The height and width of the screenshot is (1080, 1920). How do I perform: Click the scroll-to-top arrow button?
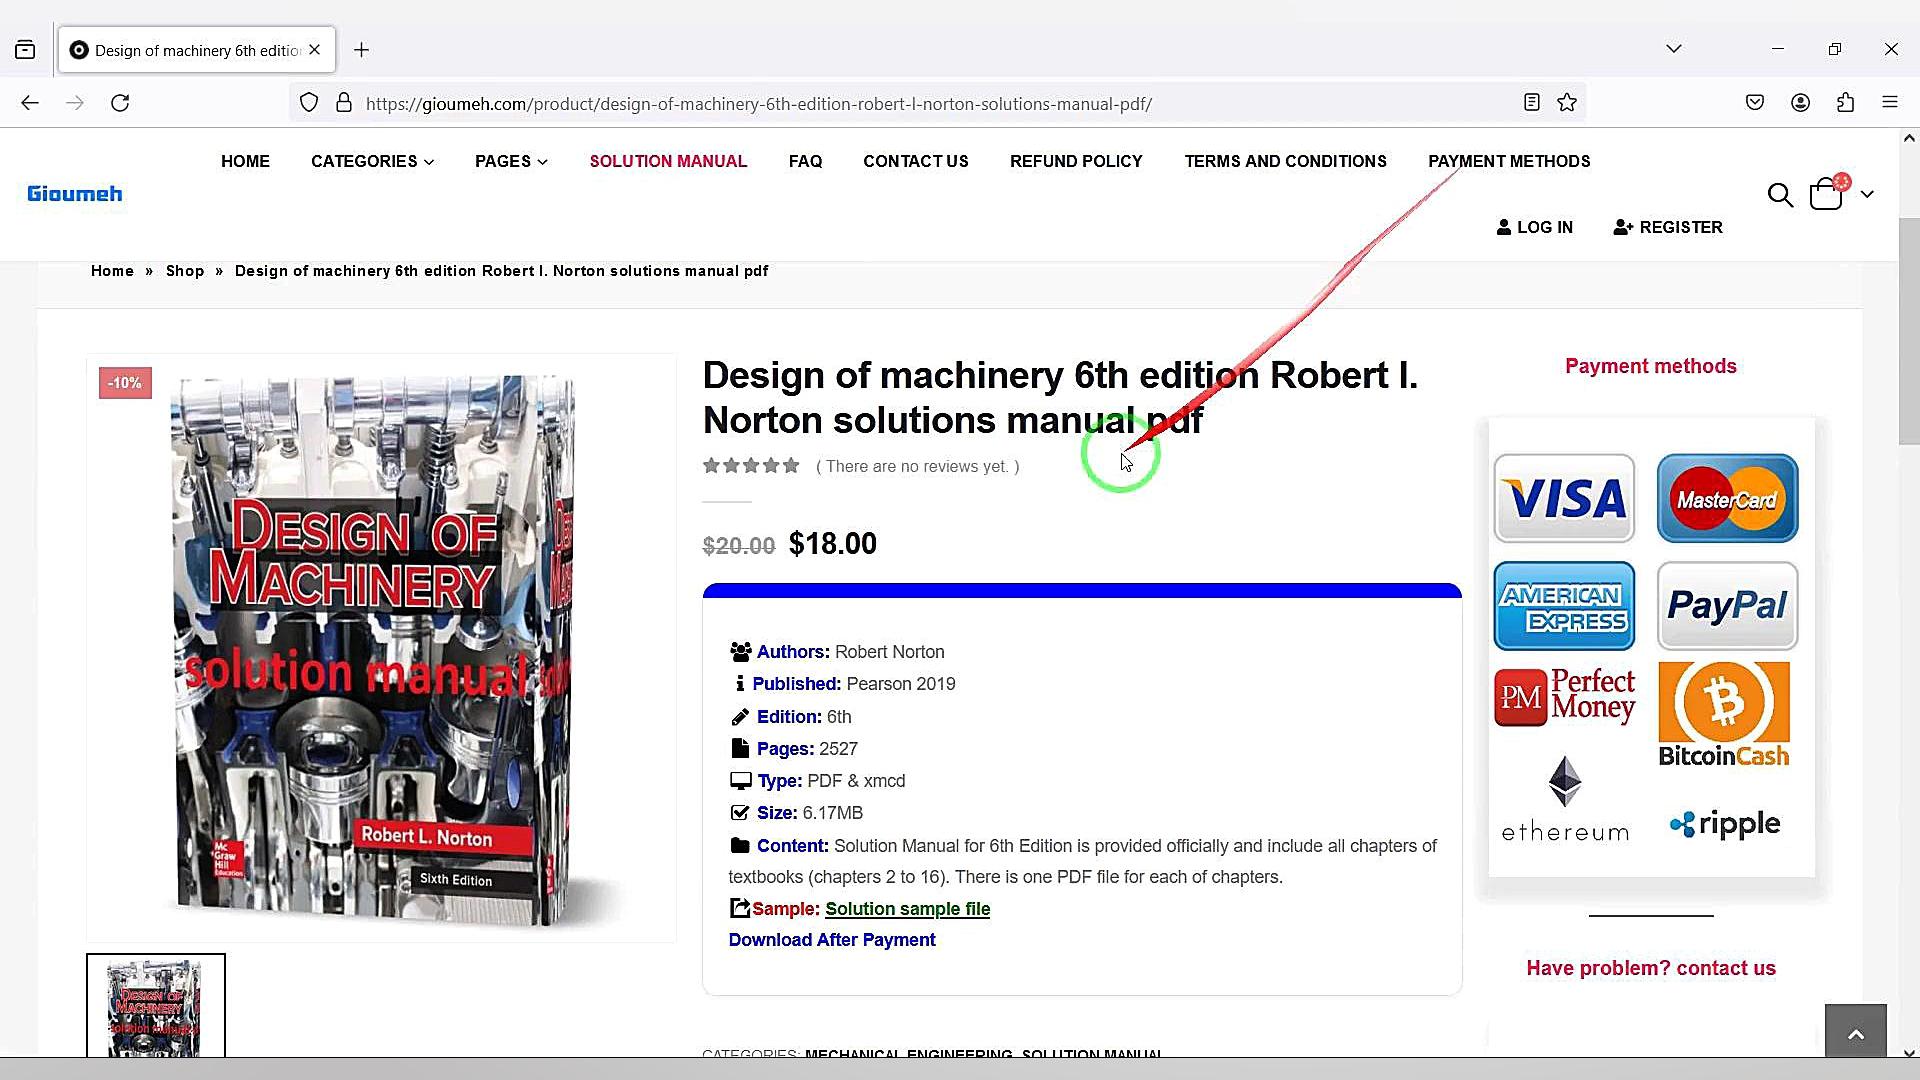coord(1856,1033)
